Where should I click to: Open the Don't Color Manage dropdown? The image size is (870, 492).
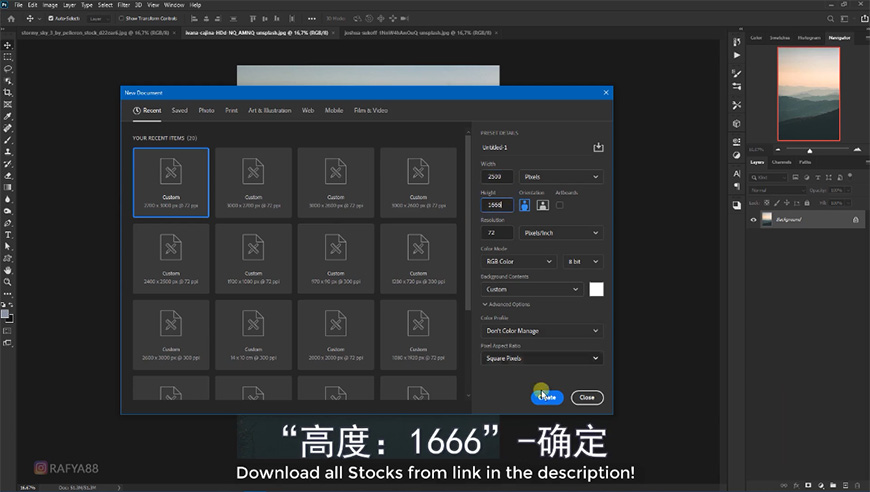(x=542, y=331)
